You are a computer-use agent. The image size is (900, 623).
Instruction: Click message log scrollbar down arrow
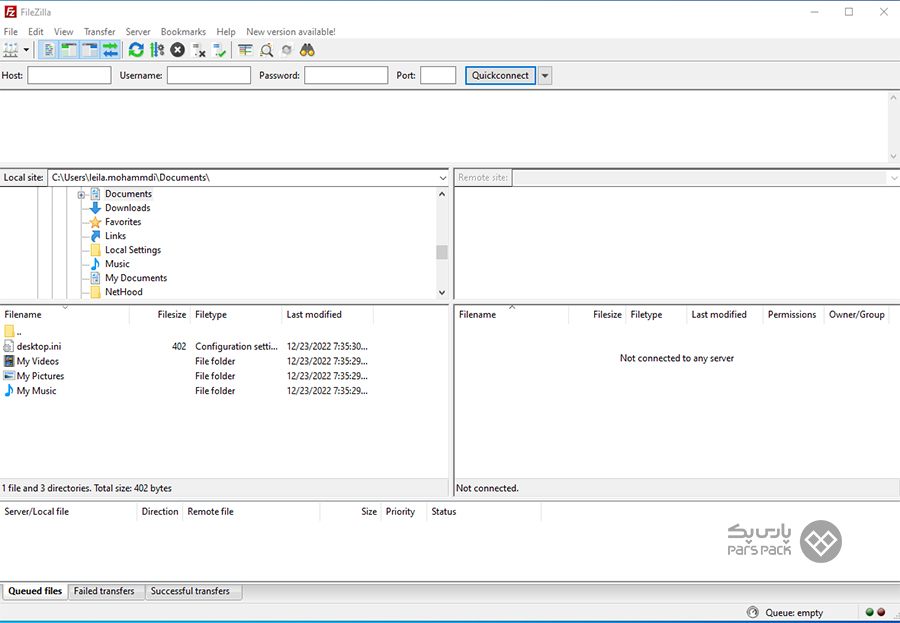[x=893, y=156]
